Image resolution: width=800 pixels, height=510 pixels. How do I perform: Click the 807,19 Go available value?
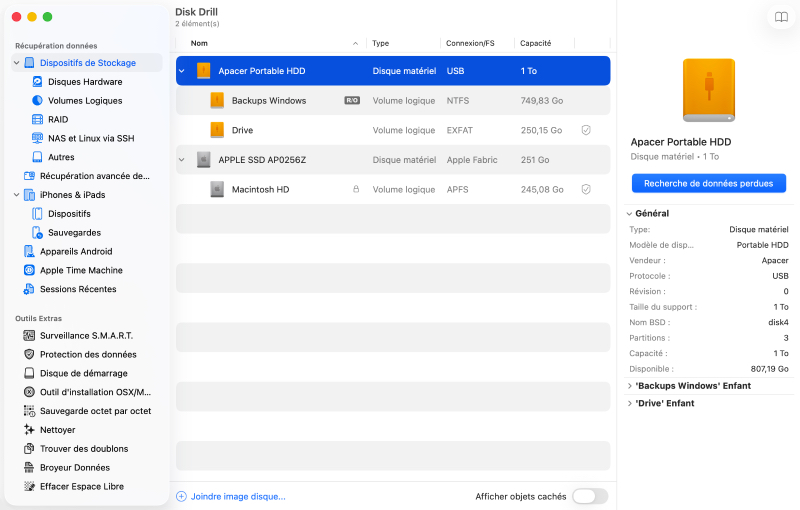click(x=769, y=369)
